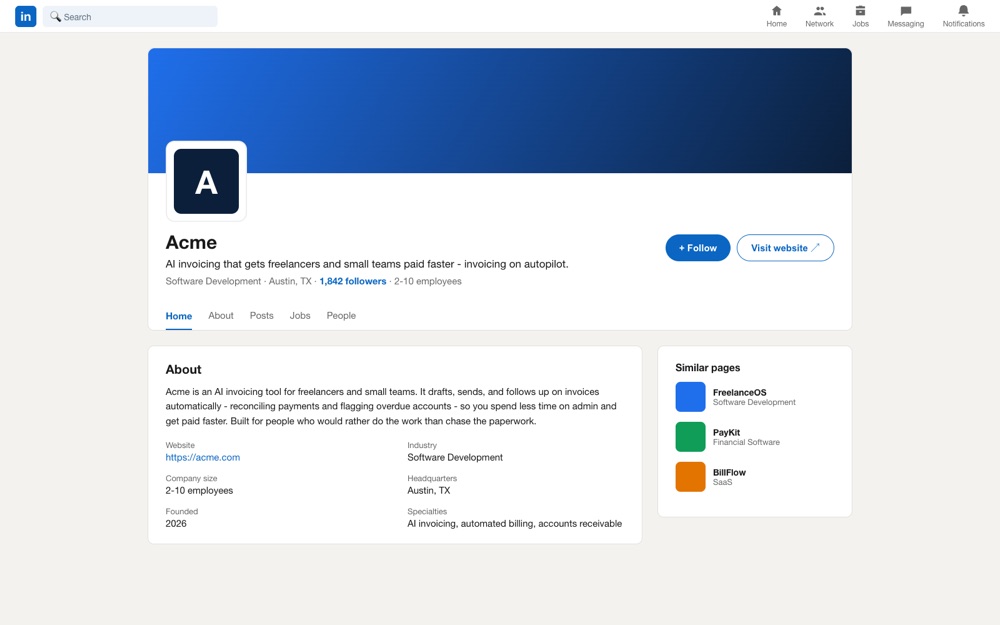Click the About section heading

pos(183,369)
